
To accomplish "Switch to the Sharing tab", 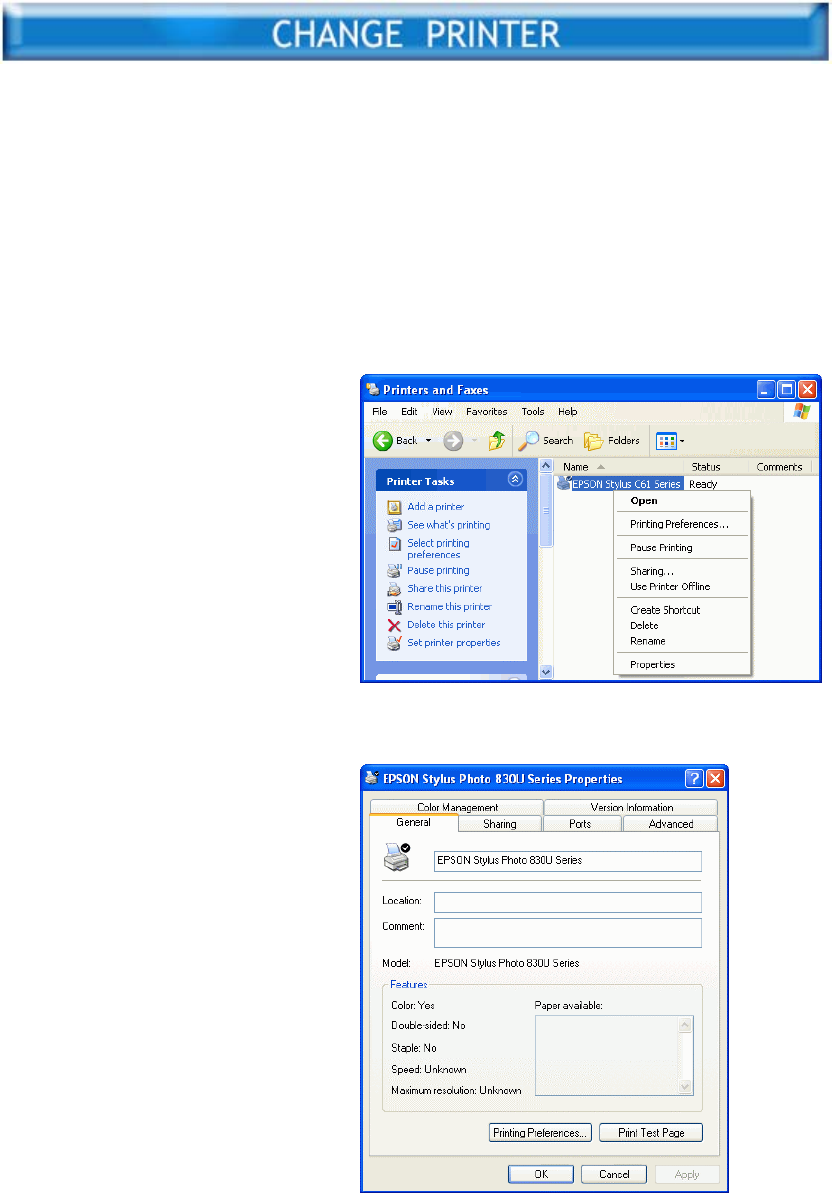I will [500, 824].
